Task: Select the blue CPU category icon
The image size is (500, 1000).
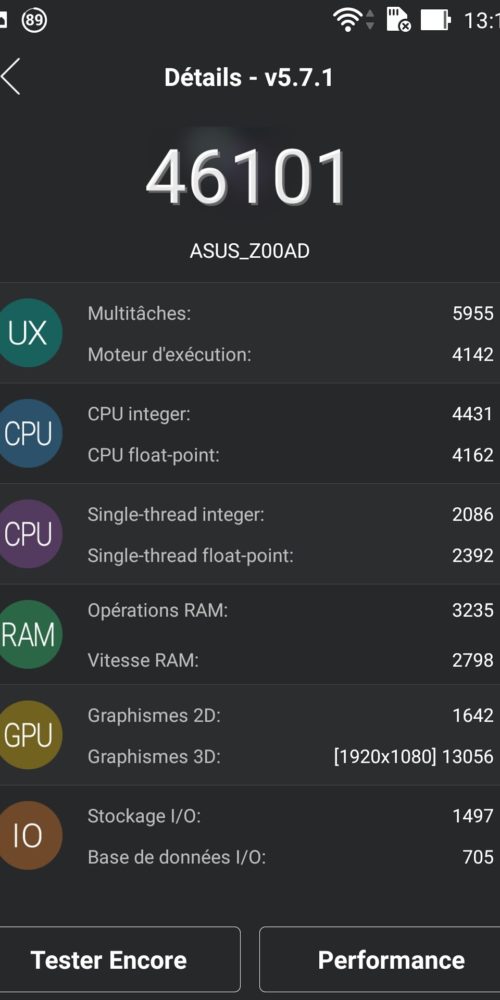Action: coord(27,434)
